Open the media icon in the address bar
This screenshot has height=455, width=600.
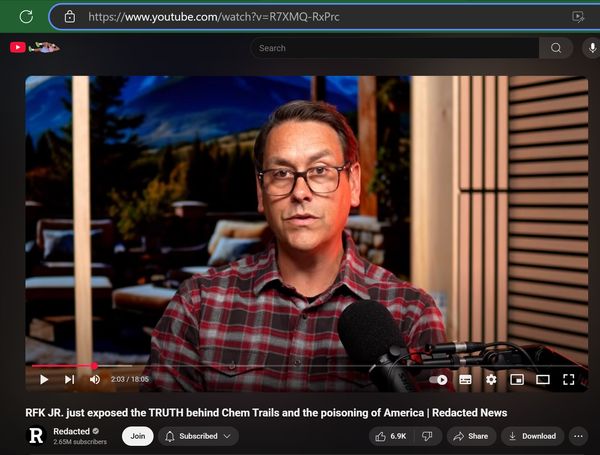(x=577, y=16)
